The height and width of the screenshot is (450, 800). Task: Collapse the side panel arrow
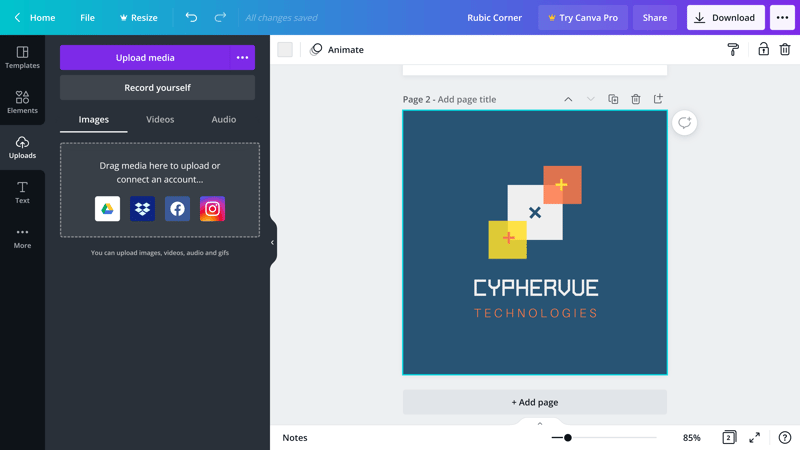point(272,242)
